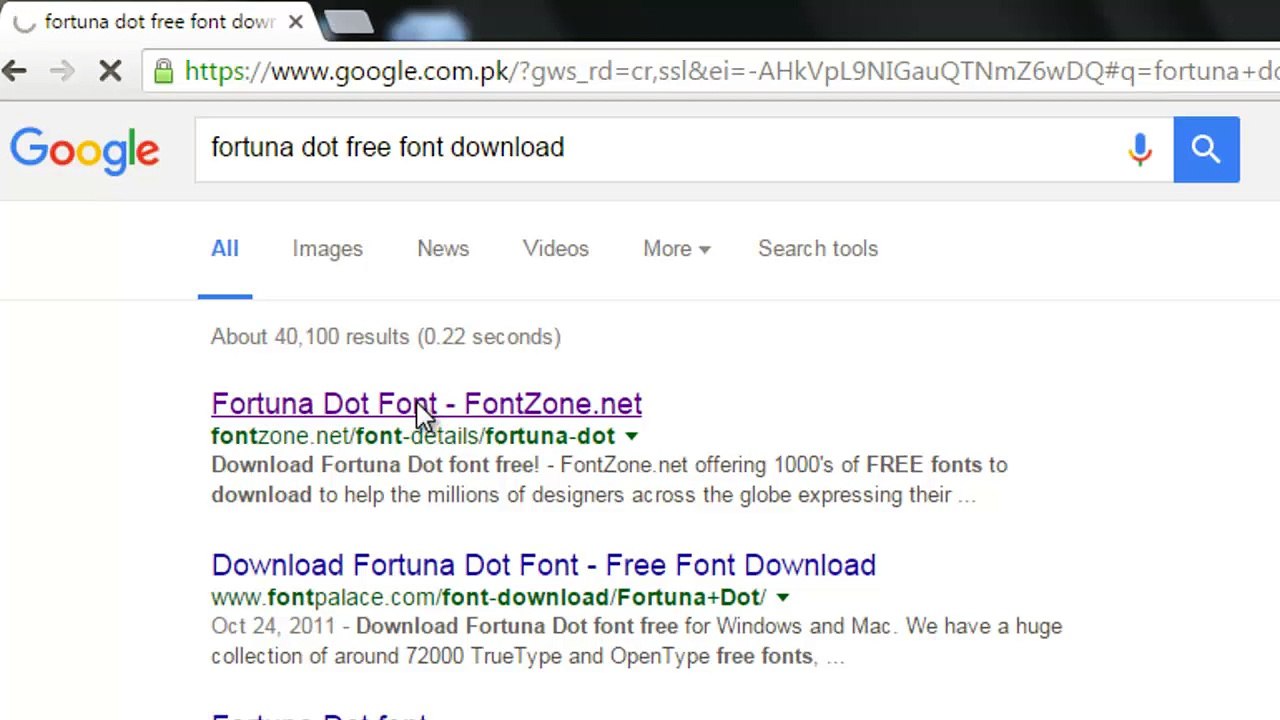
Task: Click the browser forward arrow
Action: tap(62, 71)
